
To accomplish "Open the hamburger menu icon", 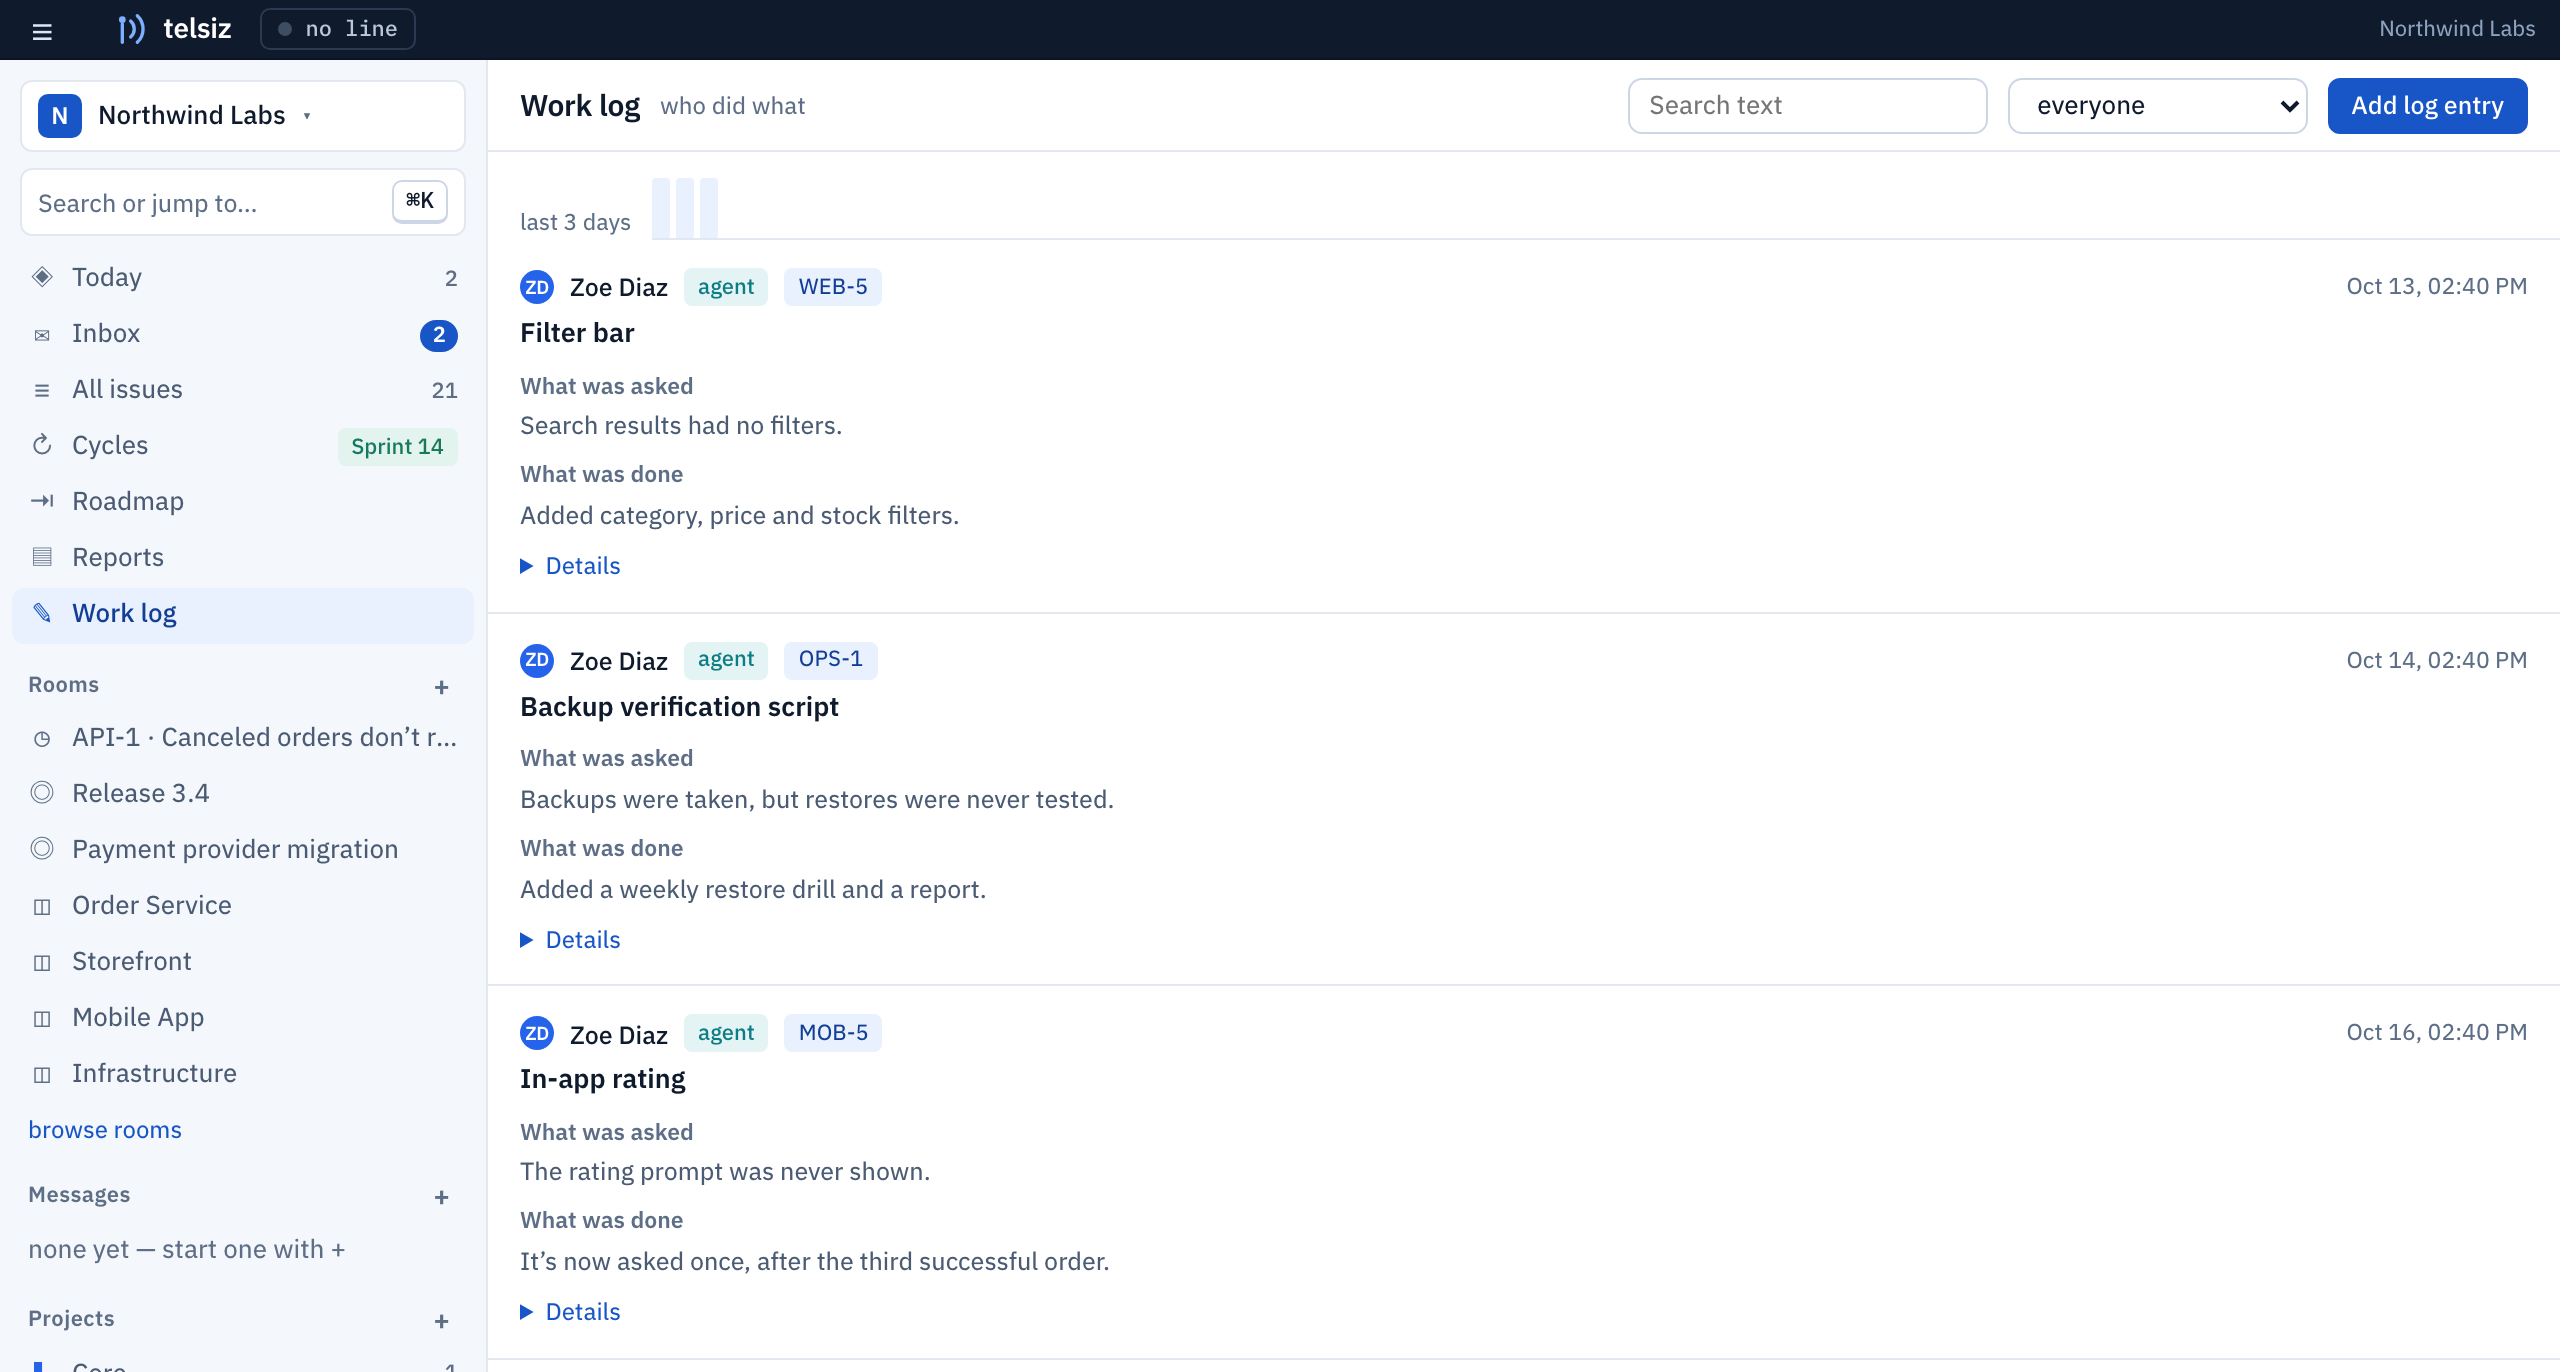I will pyautogui.click(x=42, y=31).
